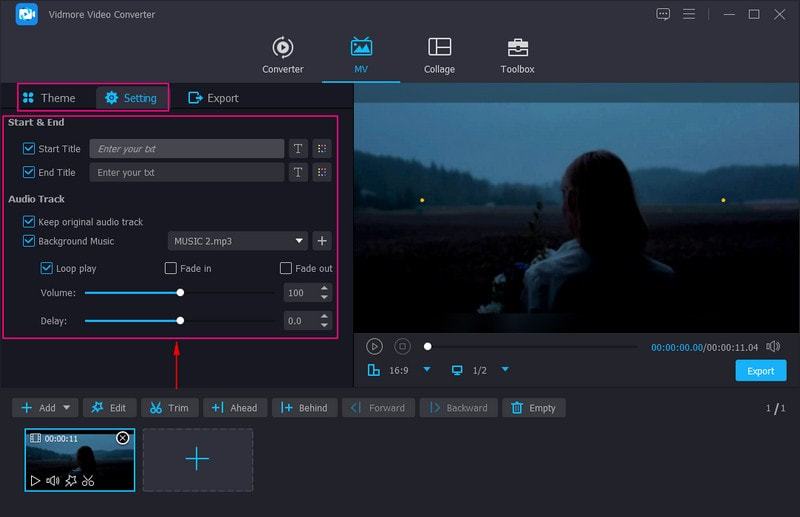Click the plus icon to add background music

(322, 241)
